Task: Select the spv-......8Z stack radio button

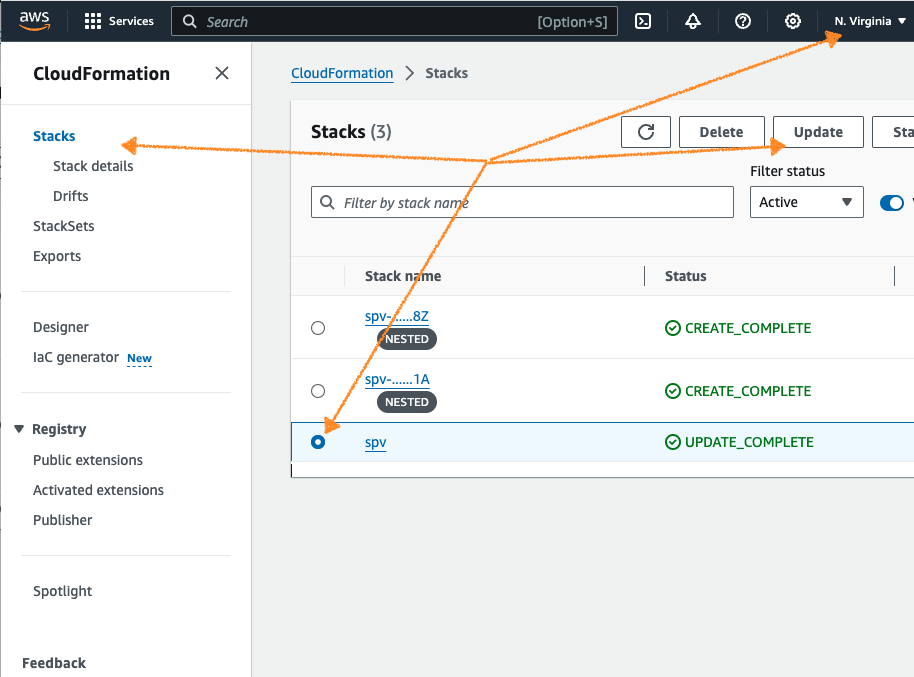Action: (318, 328)
